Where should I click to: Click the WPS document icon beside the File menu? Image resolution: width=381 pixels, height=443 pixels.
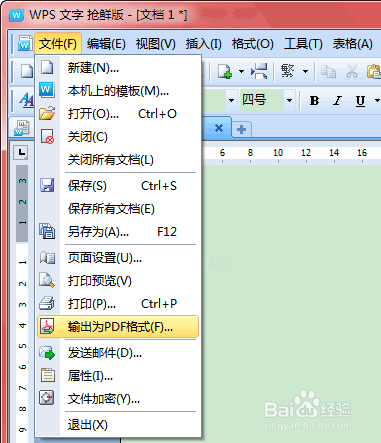(x=24, y=44)
